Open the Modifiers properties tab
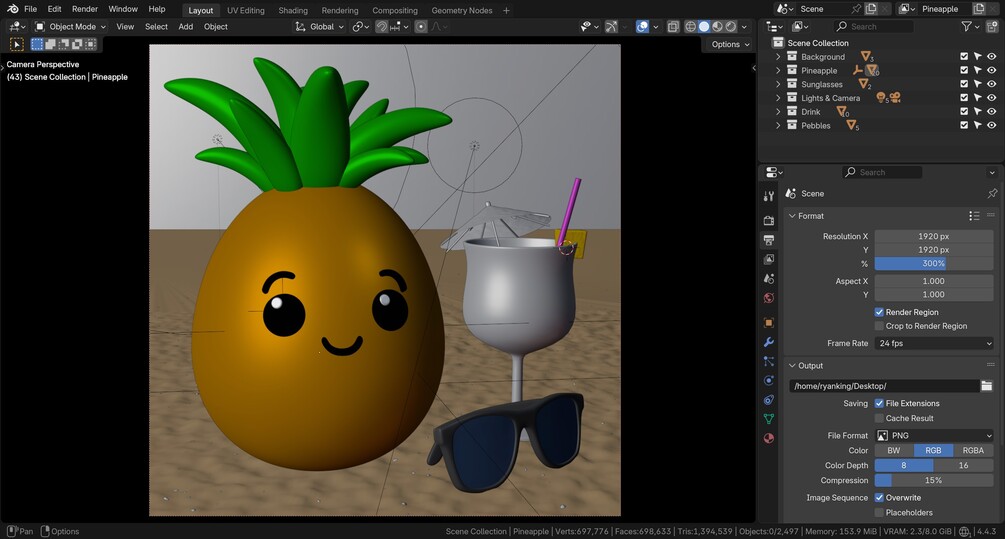Screen dimensions: 1005x539 [768, 342]
